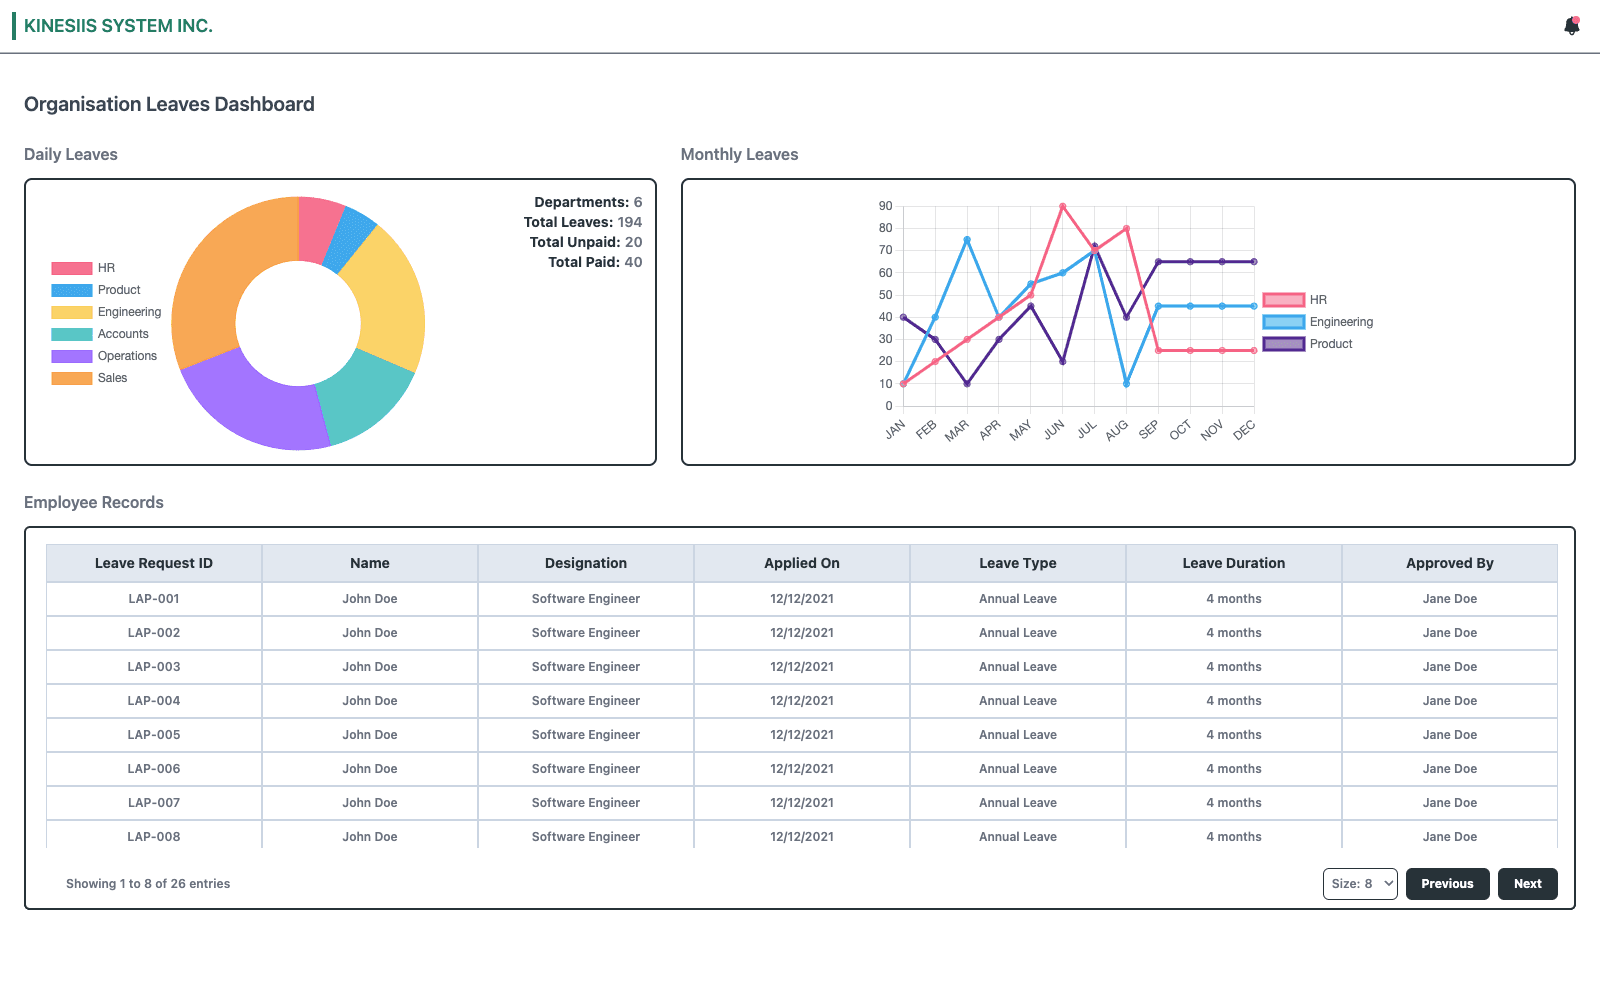Toggle HR legend in the doughnut chart

[84, 268]
